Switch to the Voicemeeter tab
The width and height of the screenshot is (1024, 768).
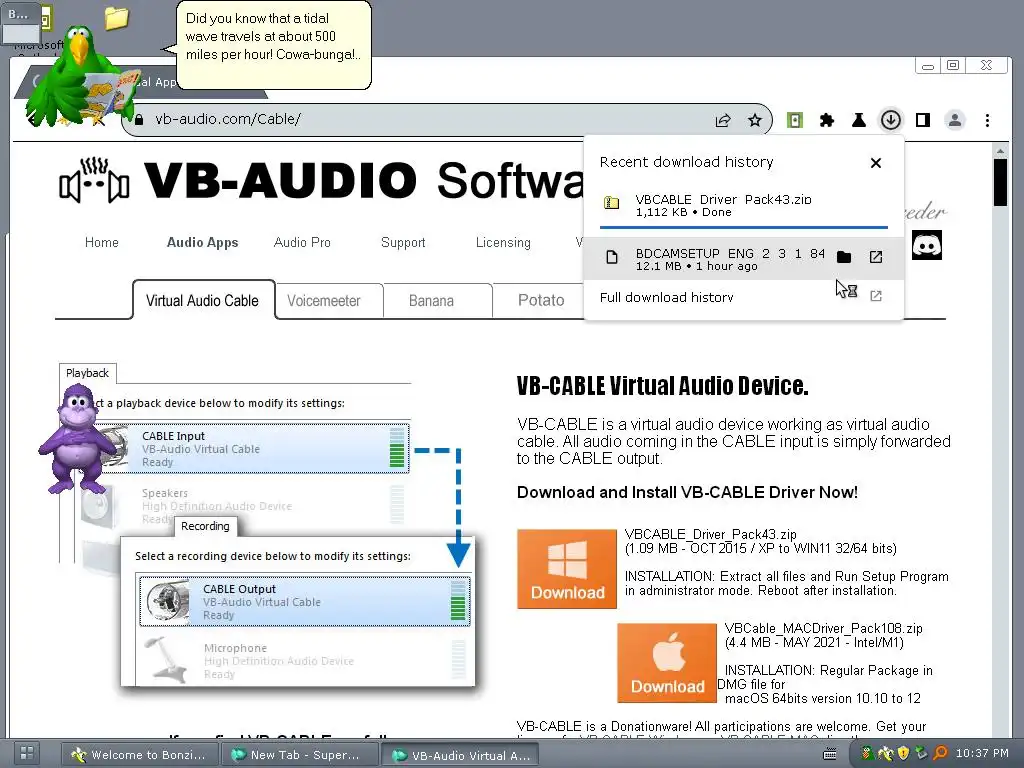pos(324,301)
